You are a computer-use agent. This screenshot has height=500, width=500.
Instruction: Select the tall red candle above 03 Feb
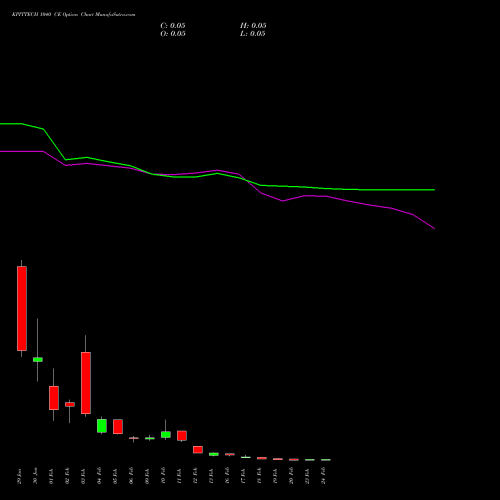point(86,383)
